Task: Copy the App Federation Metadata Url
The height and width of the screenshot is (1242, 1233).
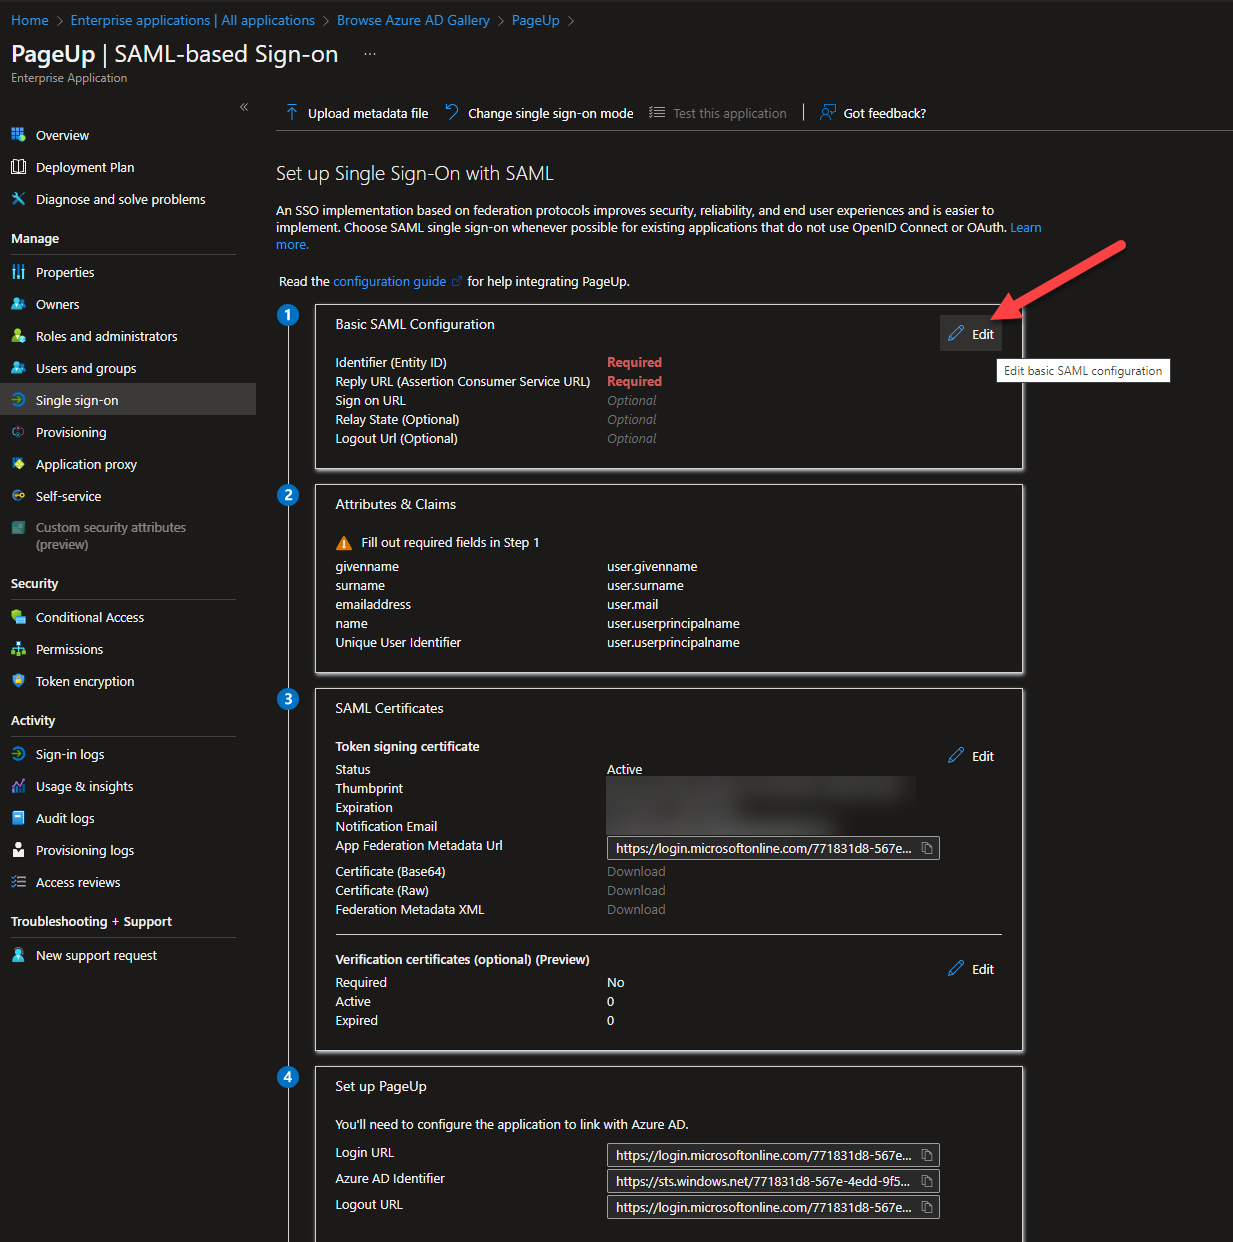Action: point(927,848)
